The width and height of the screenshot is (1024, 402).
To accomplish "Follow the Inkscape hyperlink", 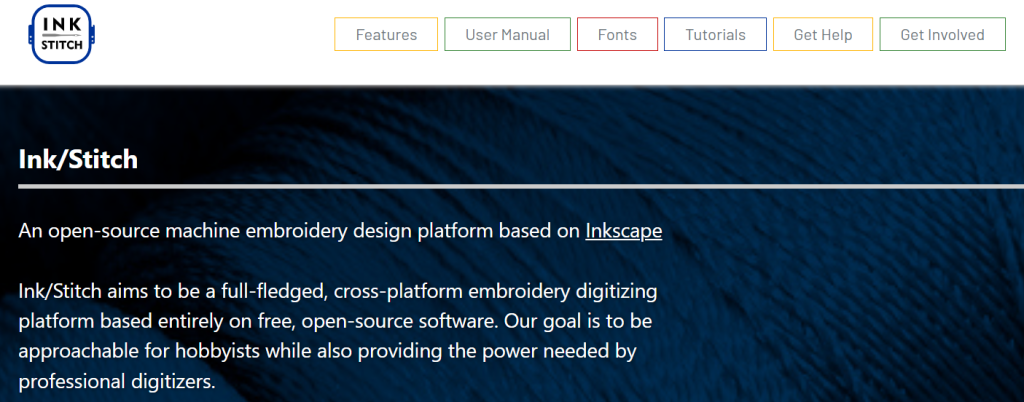I will [624, 231].
